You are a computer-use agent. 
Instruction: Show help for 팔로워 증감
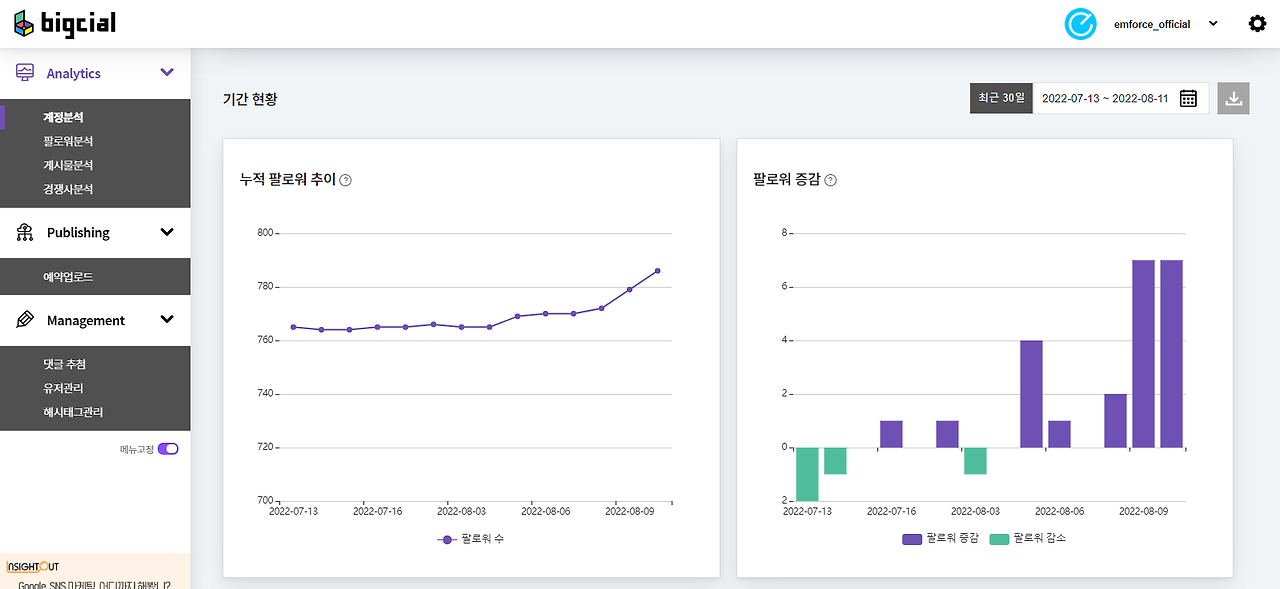830,180
